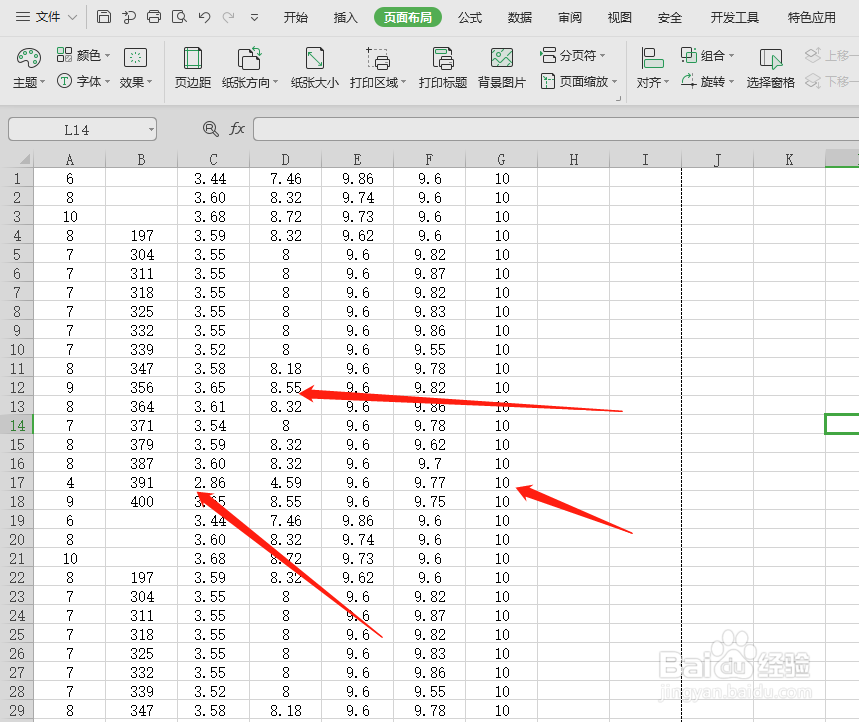Expand the Name Box dropdown arrow

(151, 129)
